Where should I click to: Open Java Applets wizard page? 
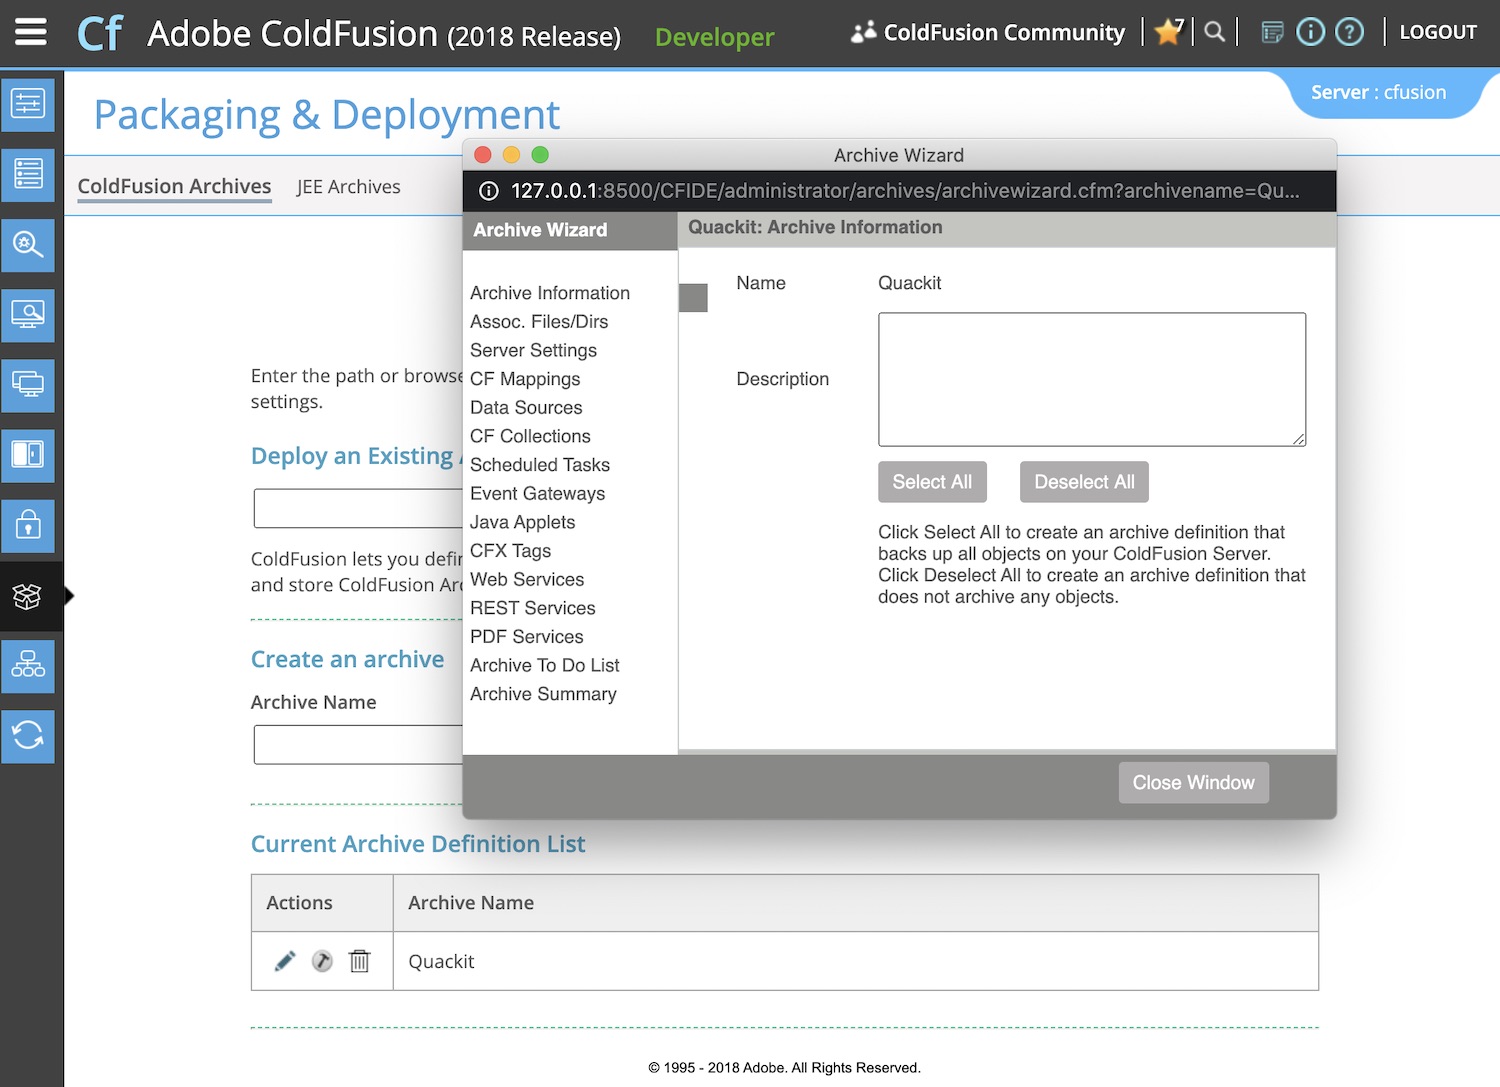click(x=522, y=522)
